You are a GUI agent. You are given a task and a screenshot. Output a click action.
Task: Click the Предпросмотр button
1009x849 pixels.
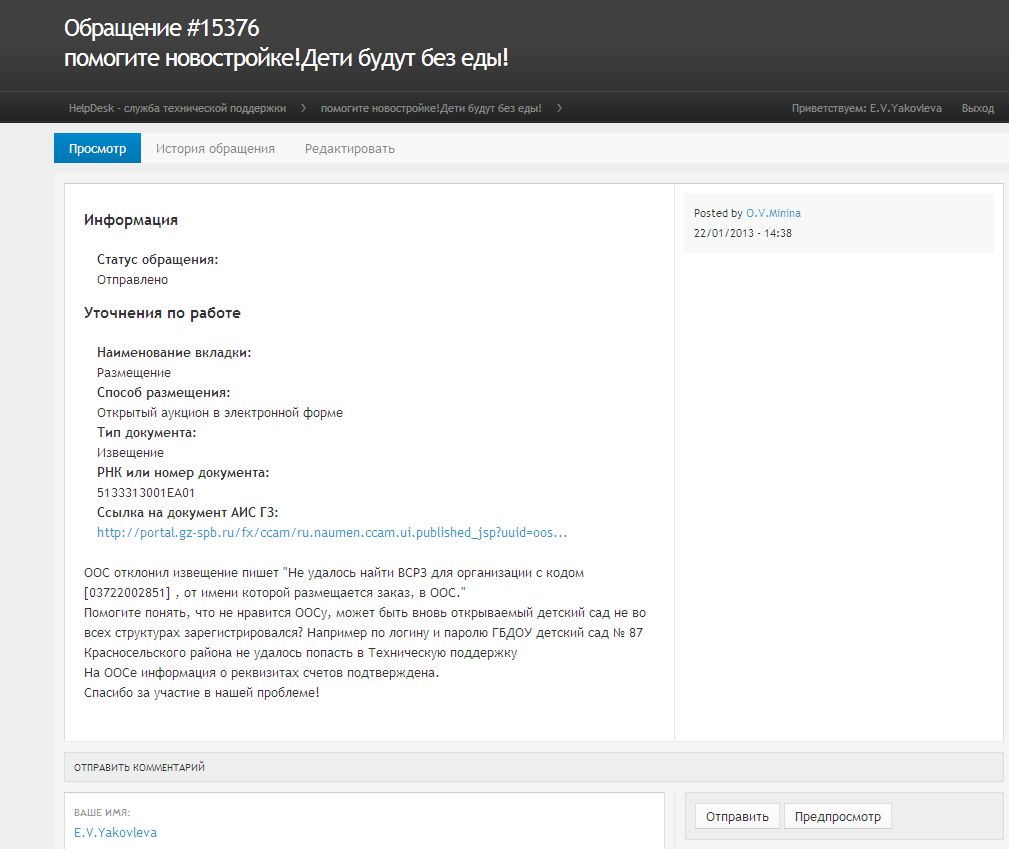coord(837,816)
